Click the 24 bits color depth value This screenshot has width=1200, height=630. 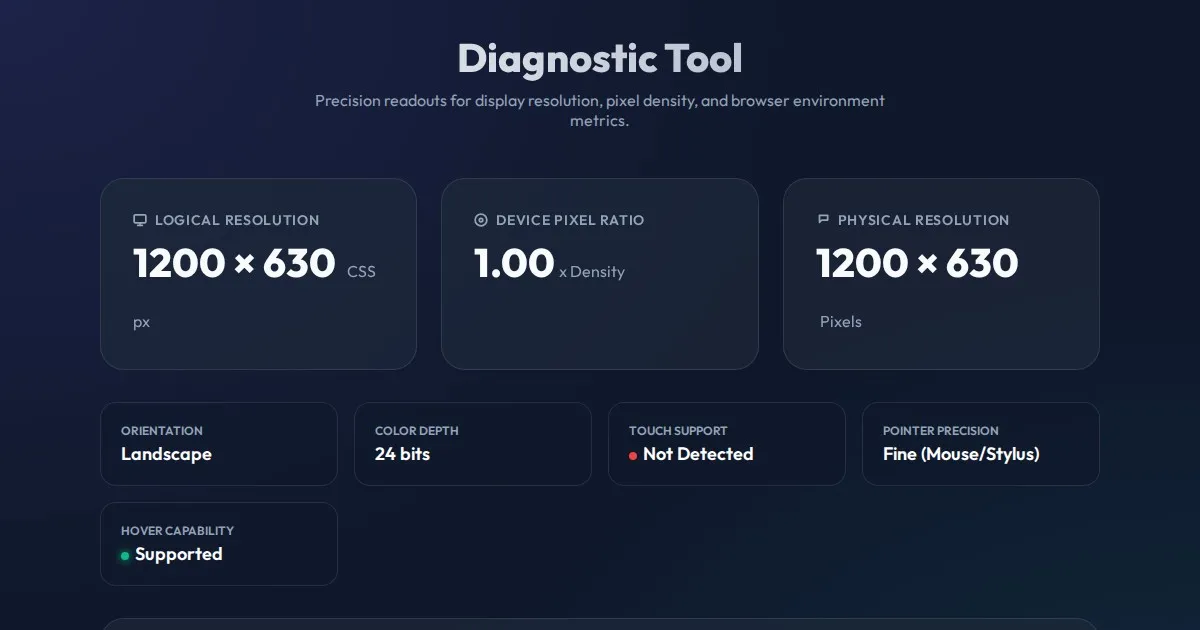tap(402, 454)
